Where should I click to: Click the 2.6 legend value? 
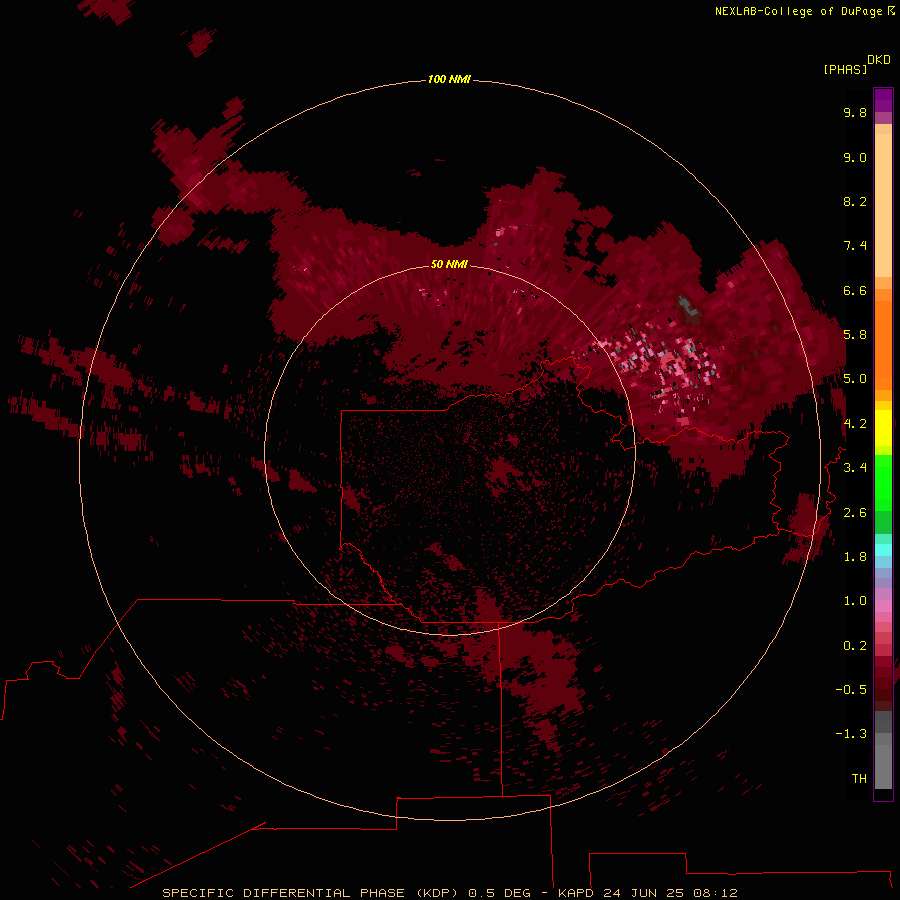pos(855,513)
